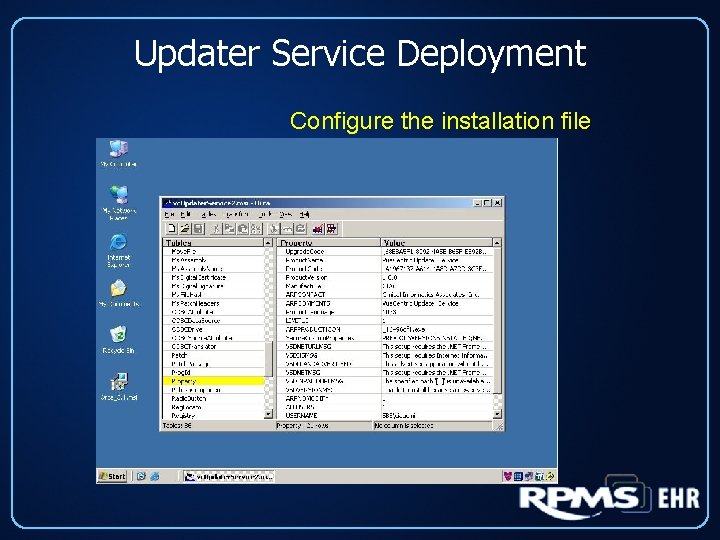720x540 pixels.
Task: Select the ProgId table entry
Action: pyautogui.click(x=214, y=372)
